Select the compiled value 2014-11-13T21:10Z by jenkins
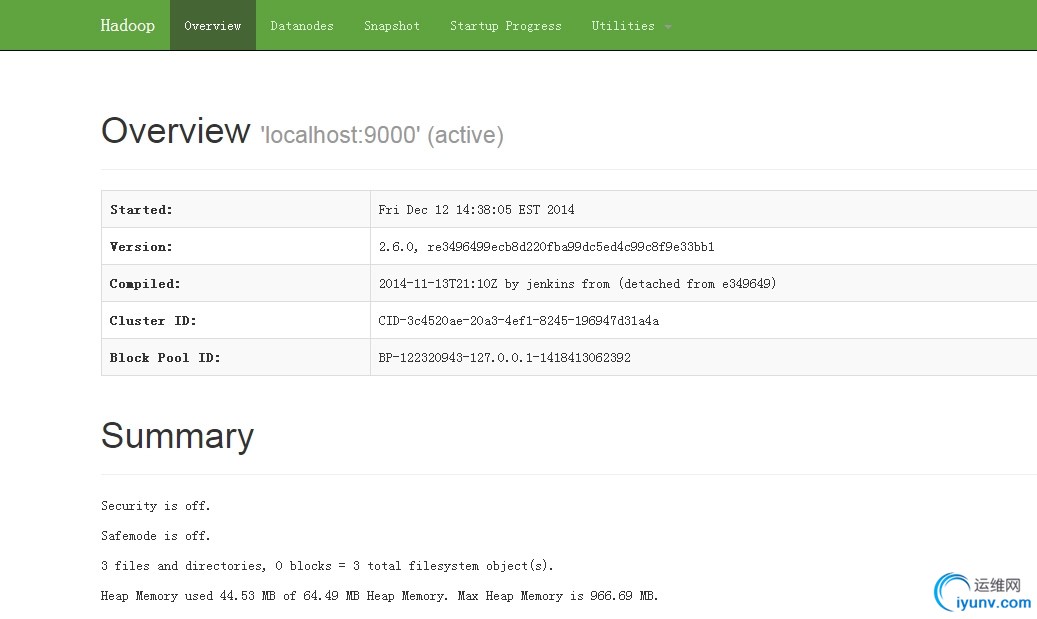The image size is (1037, 619). [577, 284]
